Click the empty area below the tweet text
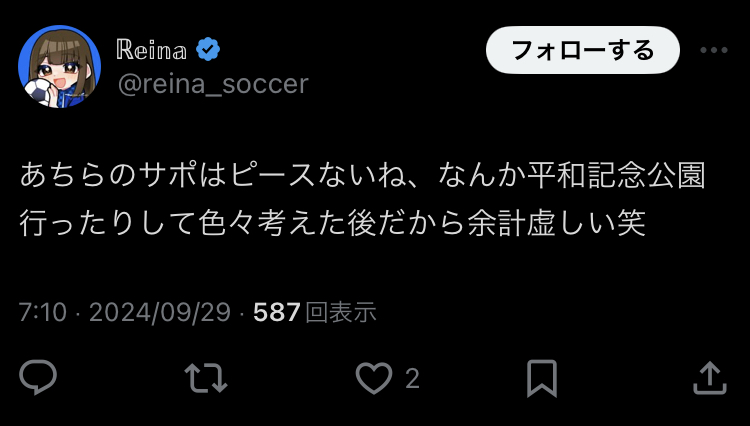750x426 pixels. pos(375,268)
